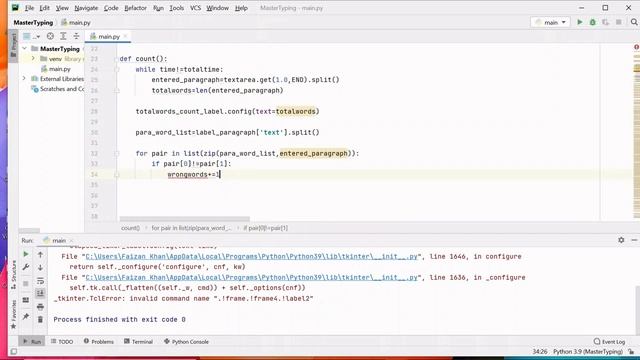Image resolution: width=640 pixels, height=360 pixels.
Task: Toggle Project side tool window
Action: [x=13, y=45]
